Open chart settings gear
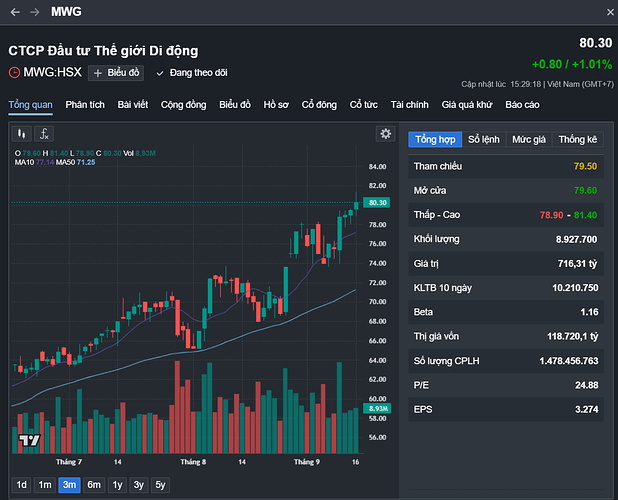The height and width of the screenshot is (500, 618). point(386,134)
